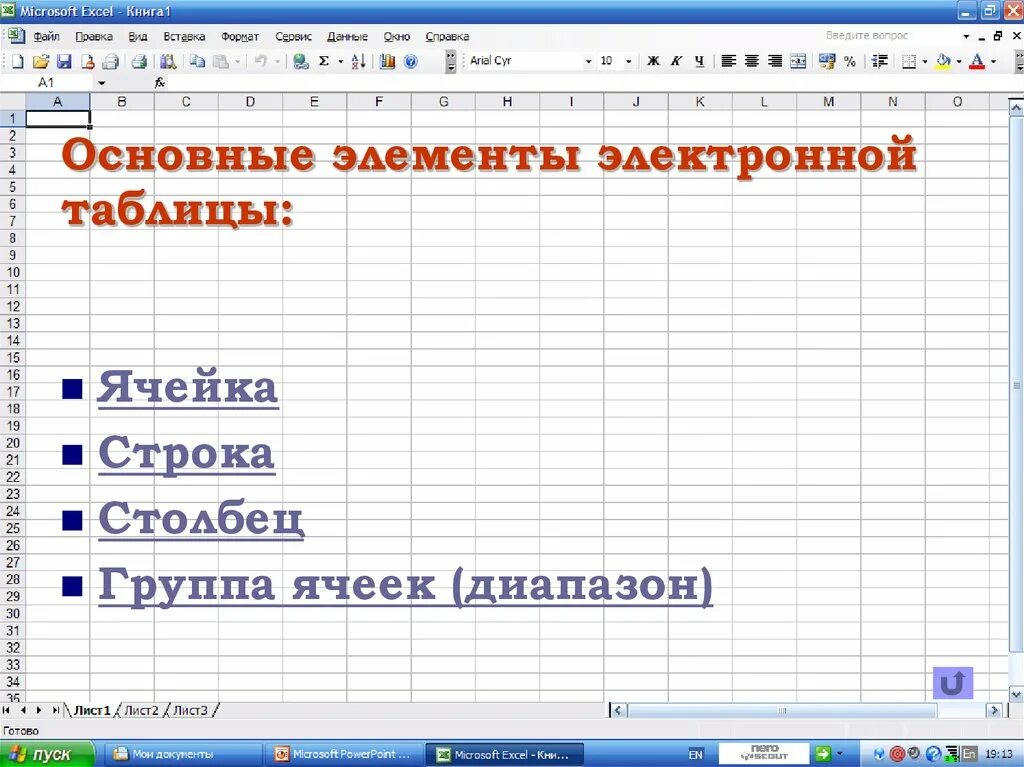The width and height of the screenshot is (1024, 767).
Task: Open the Вставка menu
Action: [x=184, y=37]
